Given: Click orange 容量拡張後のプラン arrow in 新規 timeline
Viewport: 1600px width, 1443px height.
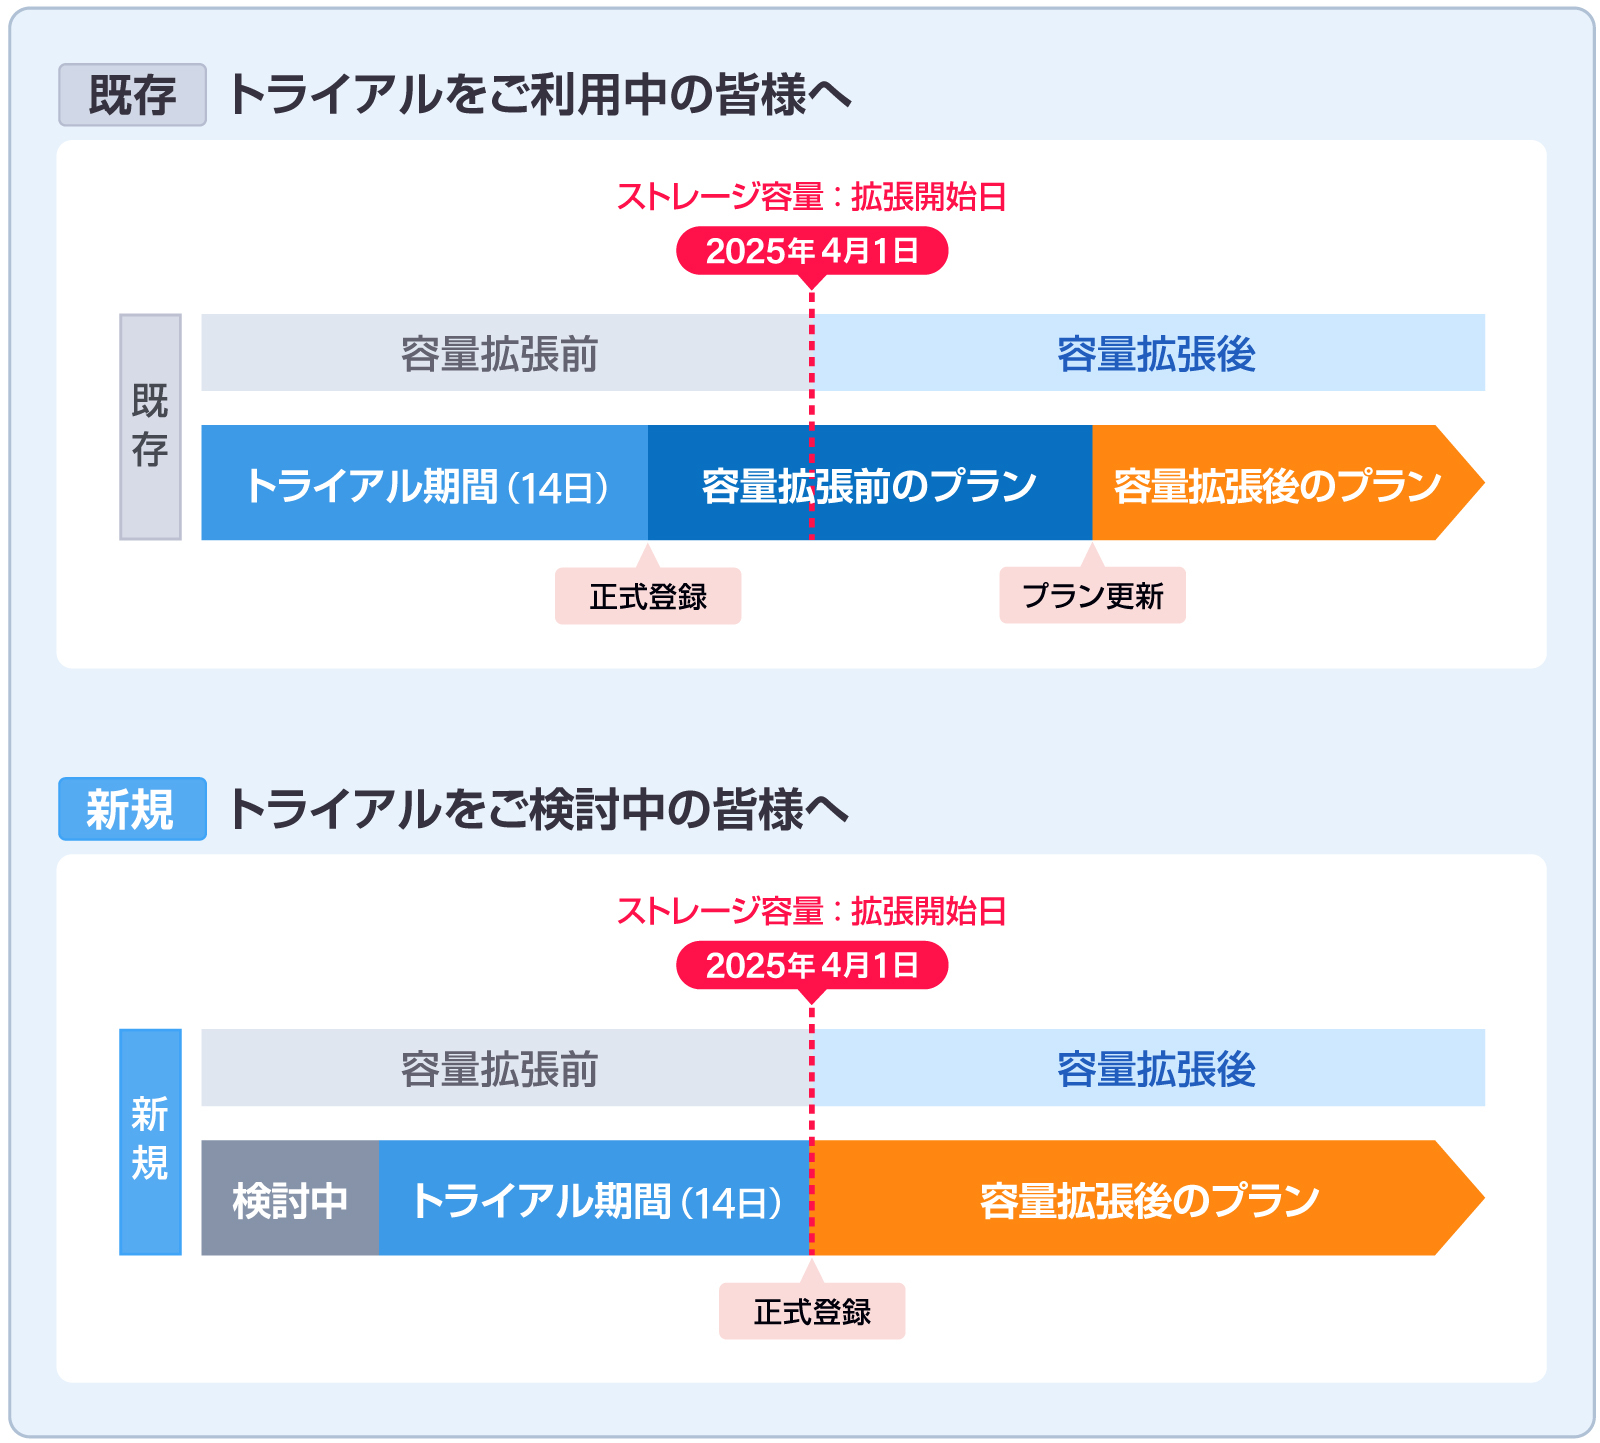Looking at the screenshot, I should point(1149,1198).
